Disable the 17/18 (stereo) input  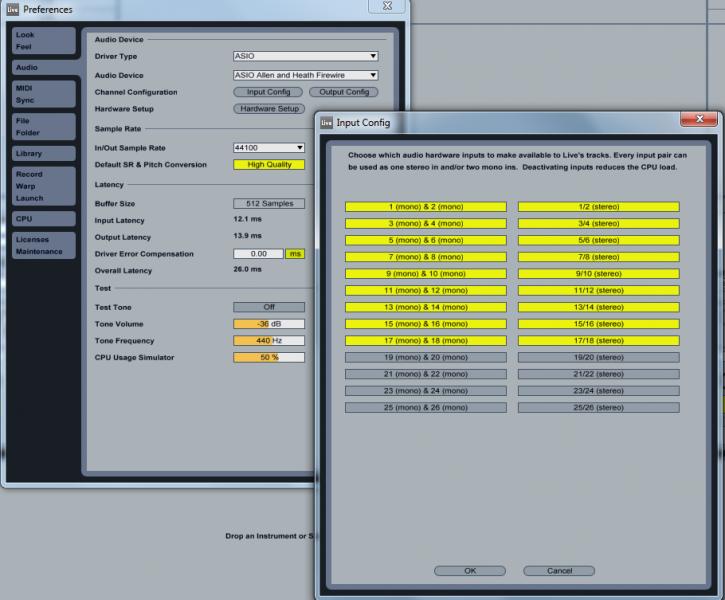click(x=599, y=341)
